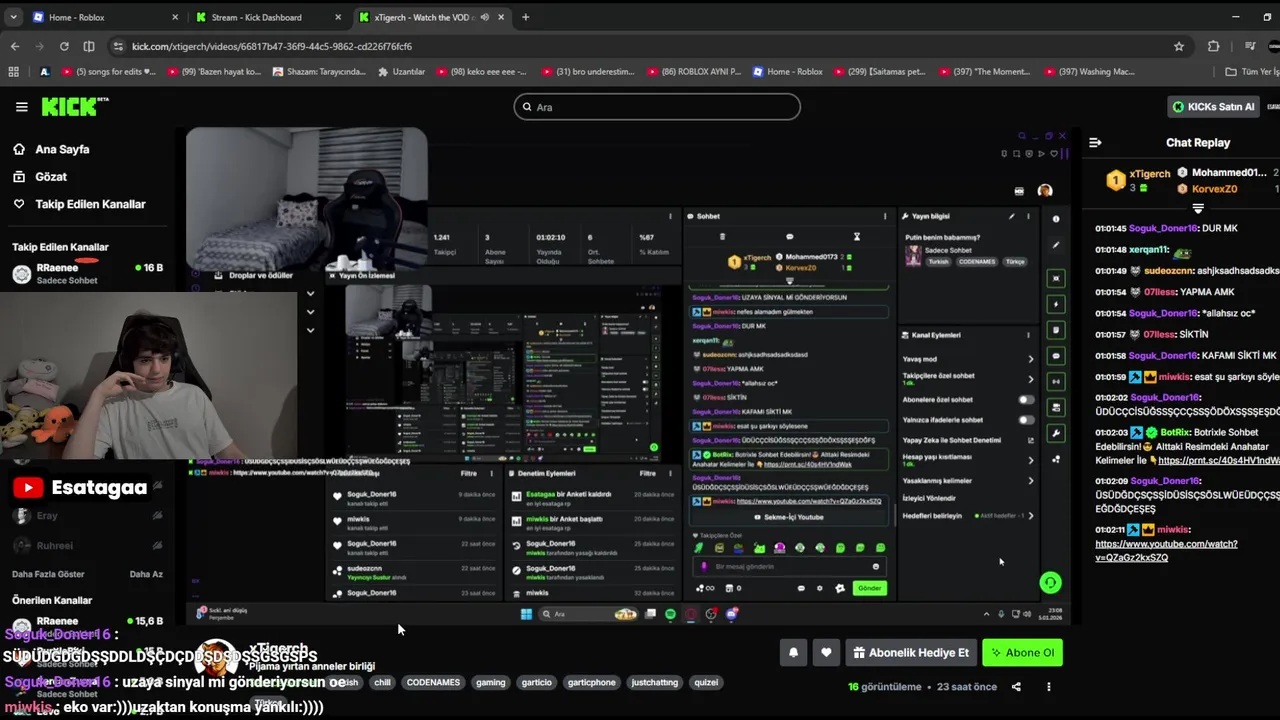Click the Spotify icon in streamed taskbar

pos(671,614)
